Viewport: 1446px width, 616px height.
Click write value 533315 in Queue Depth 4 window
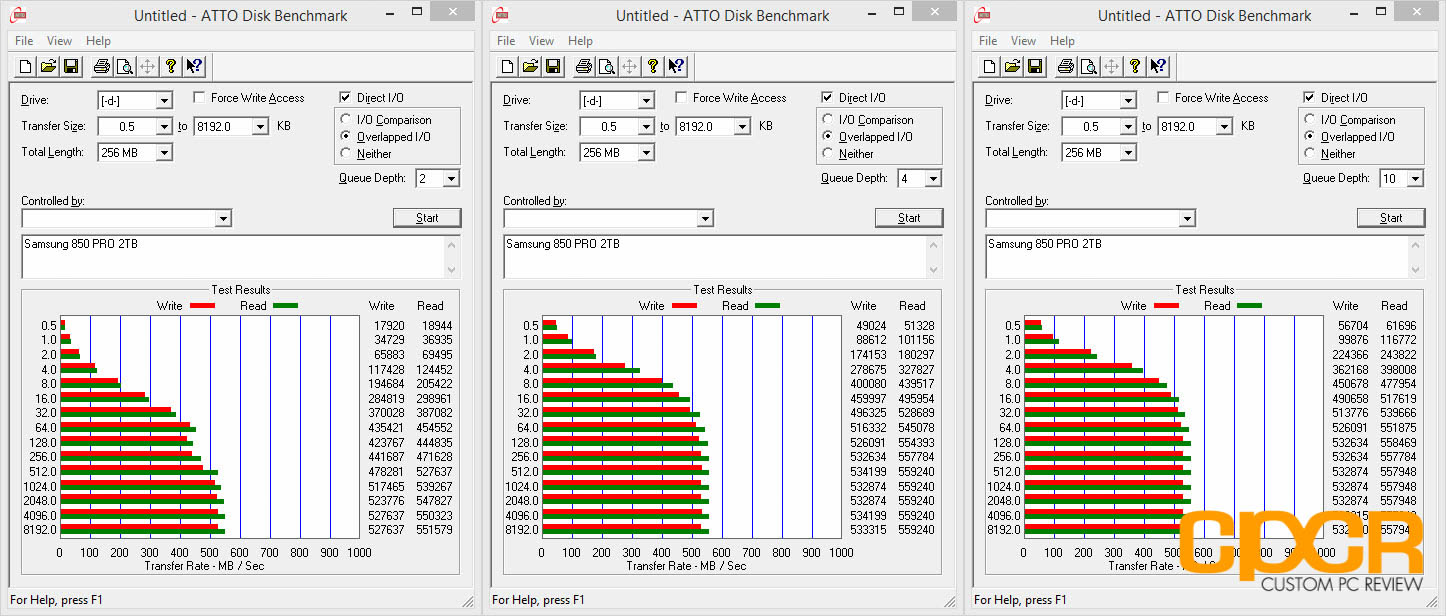[x=868, y=530]
